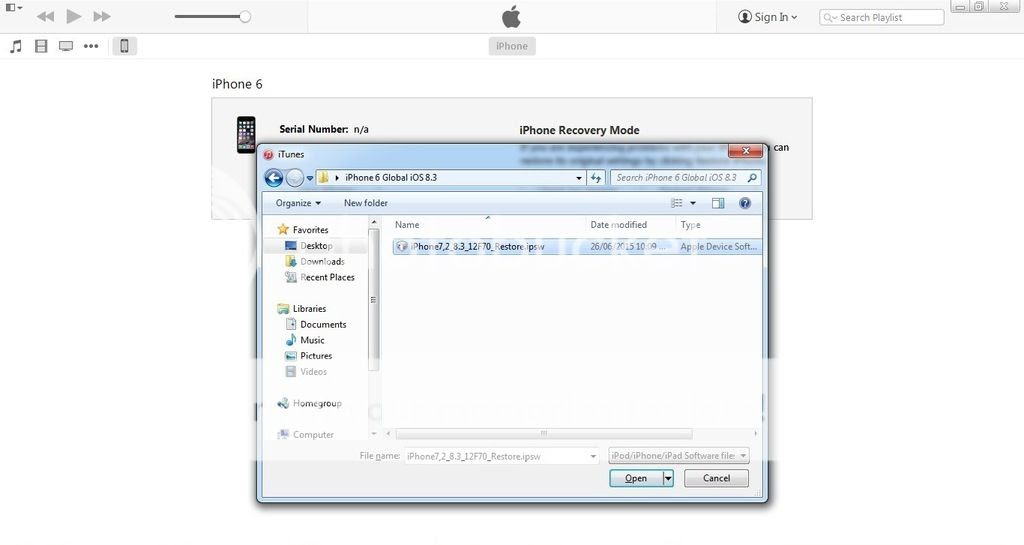Open the iTunes Music library icon
1024x545 pixels.
click(x=16, y=46)
